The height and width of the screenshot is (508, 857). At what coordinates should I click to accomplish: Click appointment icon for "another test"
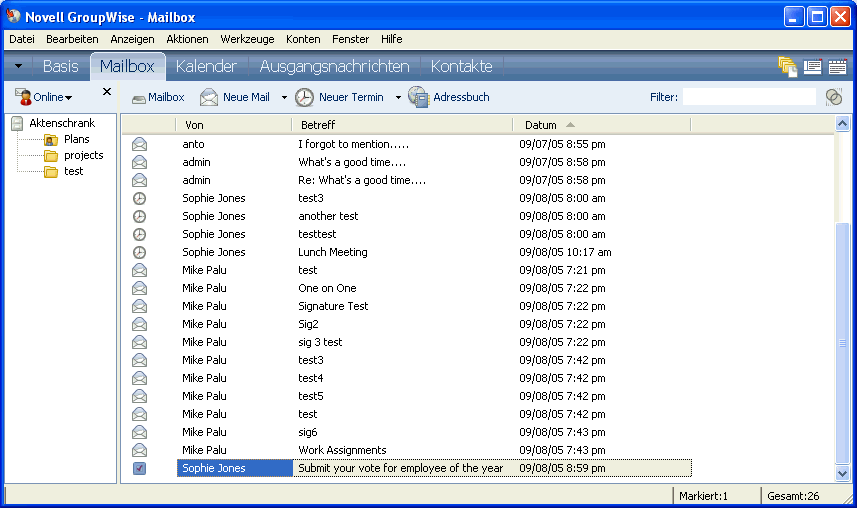click(x=139, y=217)
